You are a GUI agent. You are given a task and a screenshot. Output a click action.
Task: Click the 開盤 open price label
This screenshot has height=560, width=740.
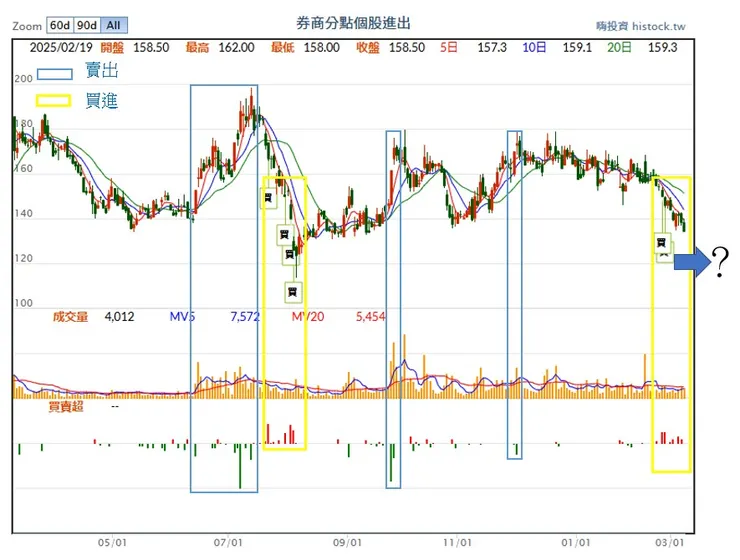click(x=112, y=48)
